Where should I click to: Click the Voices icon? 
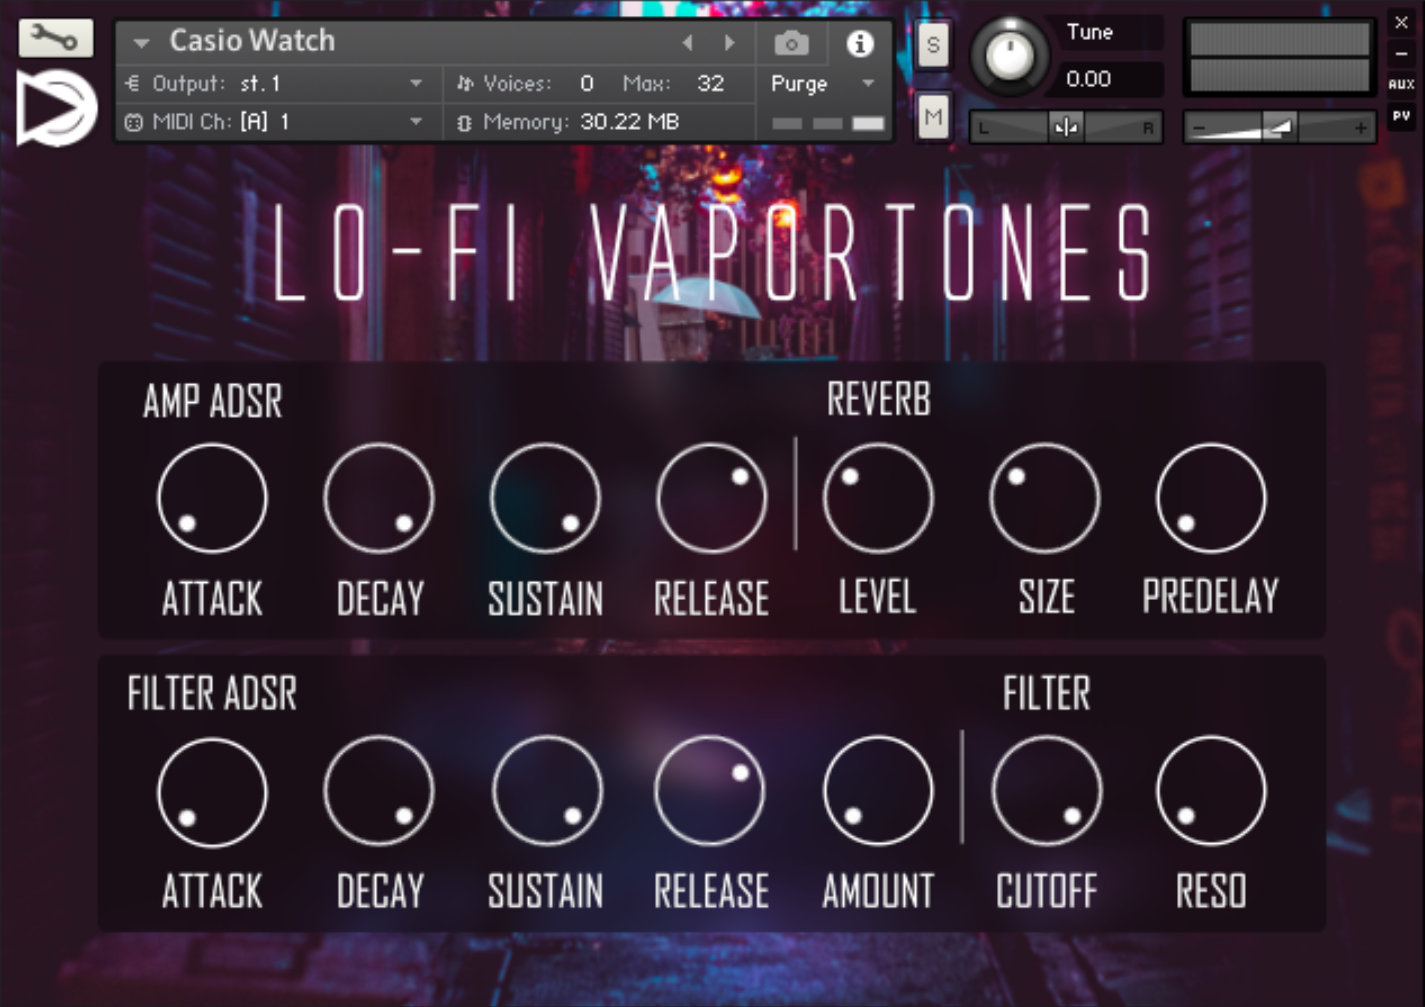point(464,84)
